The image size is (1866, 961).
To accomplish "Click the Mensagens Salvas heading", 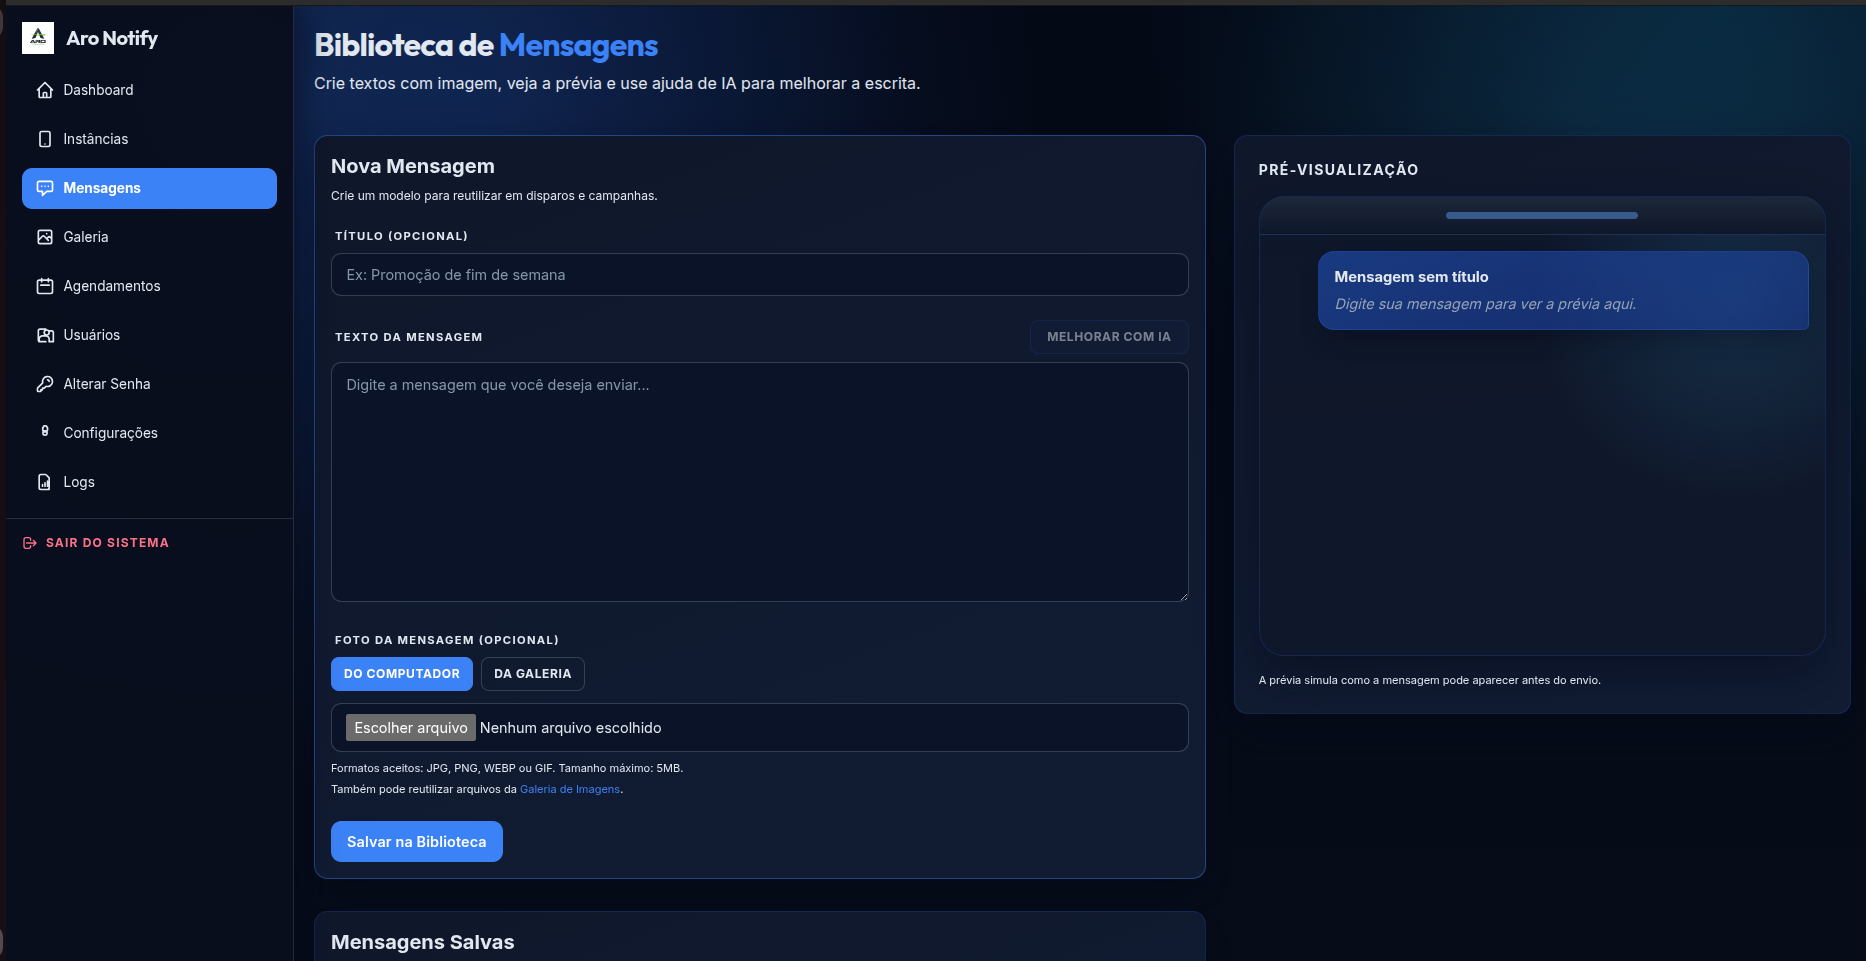I will click(423, 942).
